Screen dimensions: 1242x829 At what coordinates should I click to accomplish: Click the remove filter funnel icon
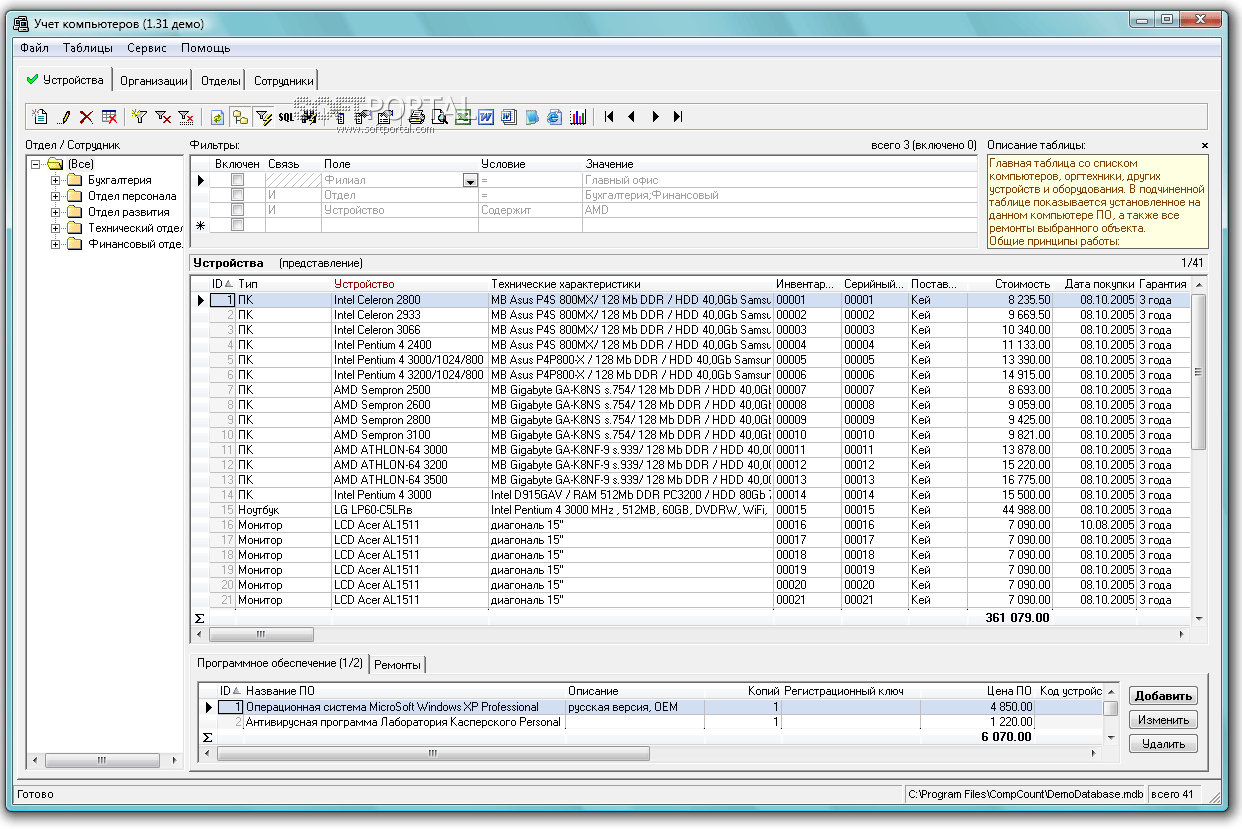(x=163, y=117)
